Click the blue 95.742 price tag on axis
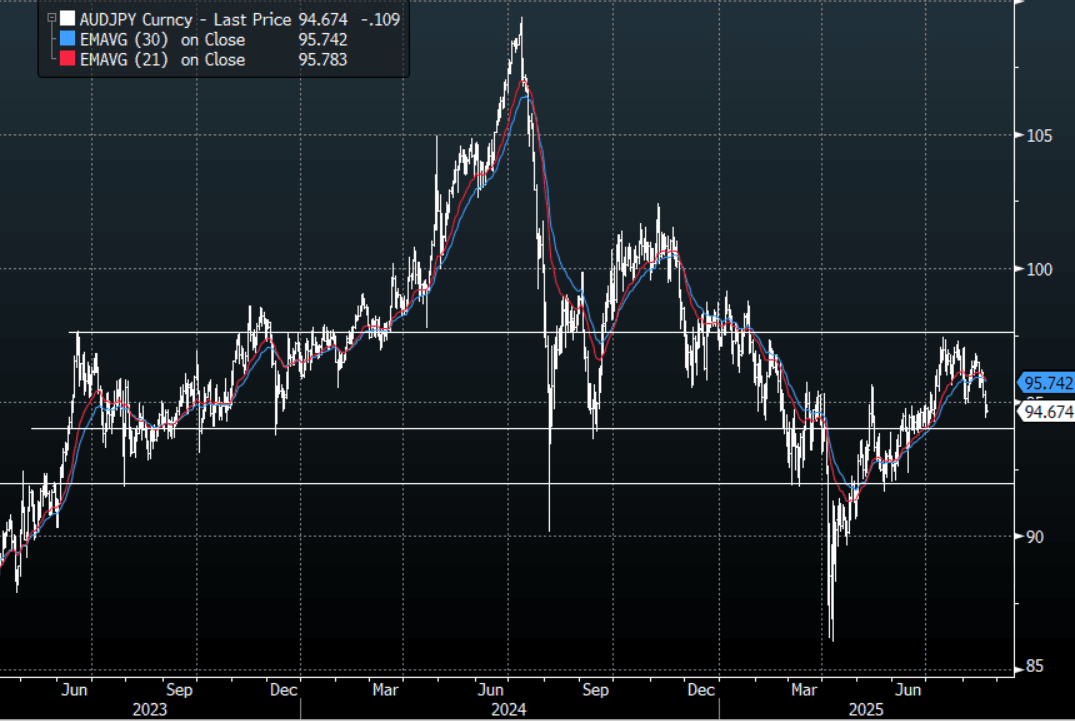The height and width of the screenshot is (721, 1075). click(1045, 383)
